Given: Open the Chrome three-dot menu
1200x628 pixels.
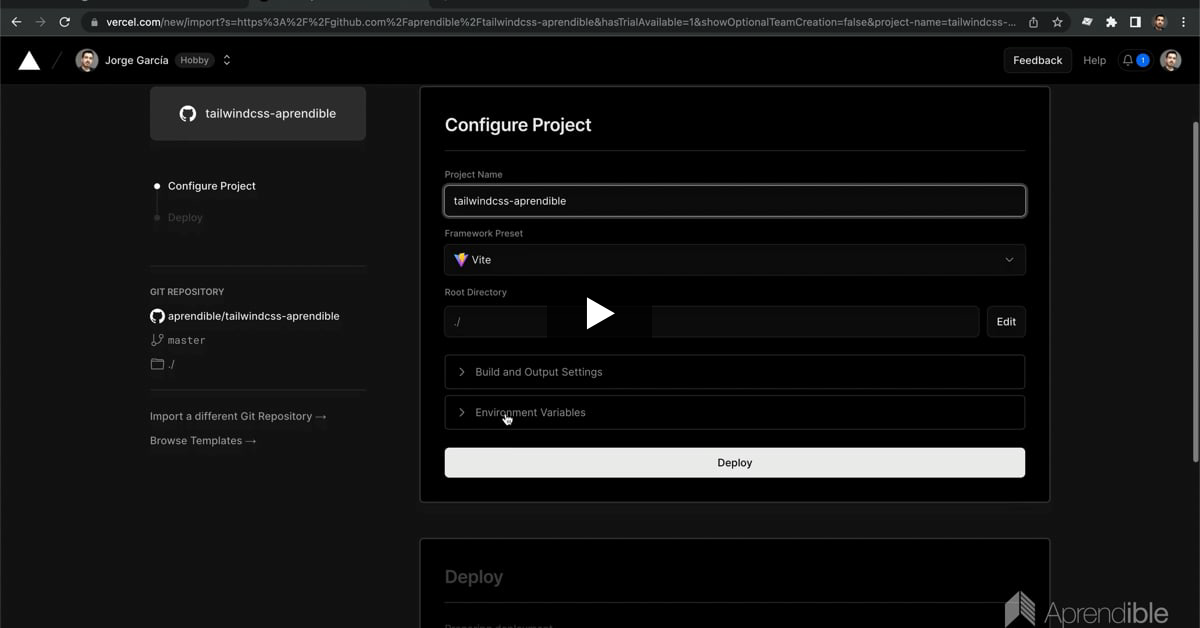Looking at the screenshot, I should click(1183, 22).
